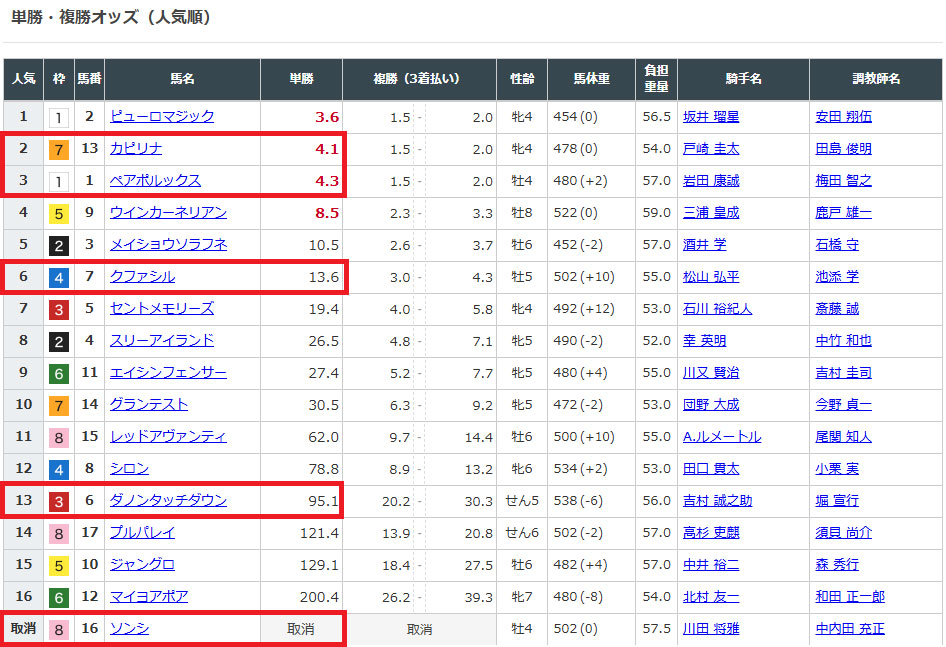
Task: Select jockey link A.ルメートル
Action: [x=721, y=437]
